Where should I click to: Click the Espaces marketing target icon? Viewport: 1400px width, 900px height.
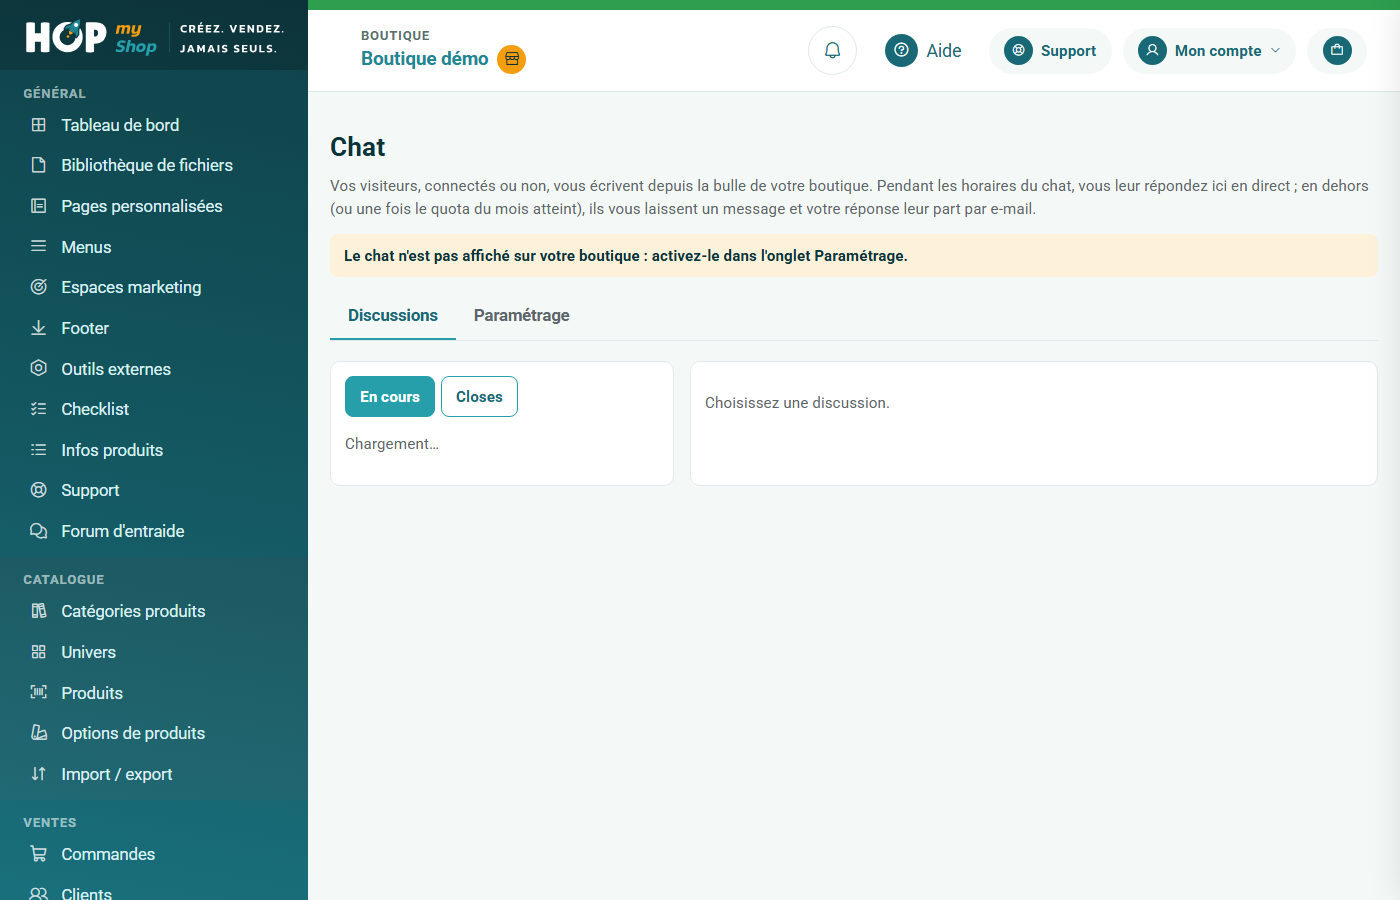pyautogui.click(x=39, y=287)
